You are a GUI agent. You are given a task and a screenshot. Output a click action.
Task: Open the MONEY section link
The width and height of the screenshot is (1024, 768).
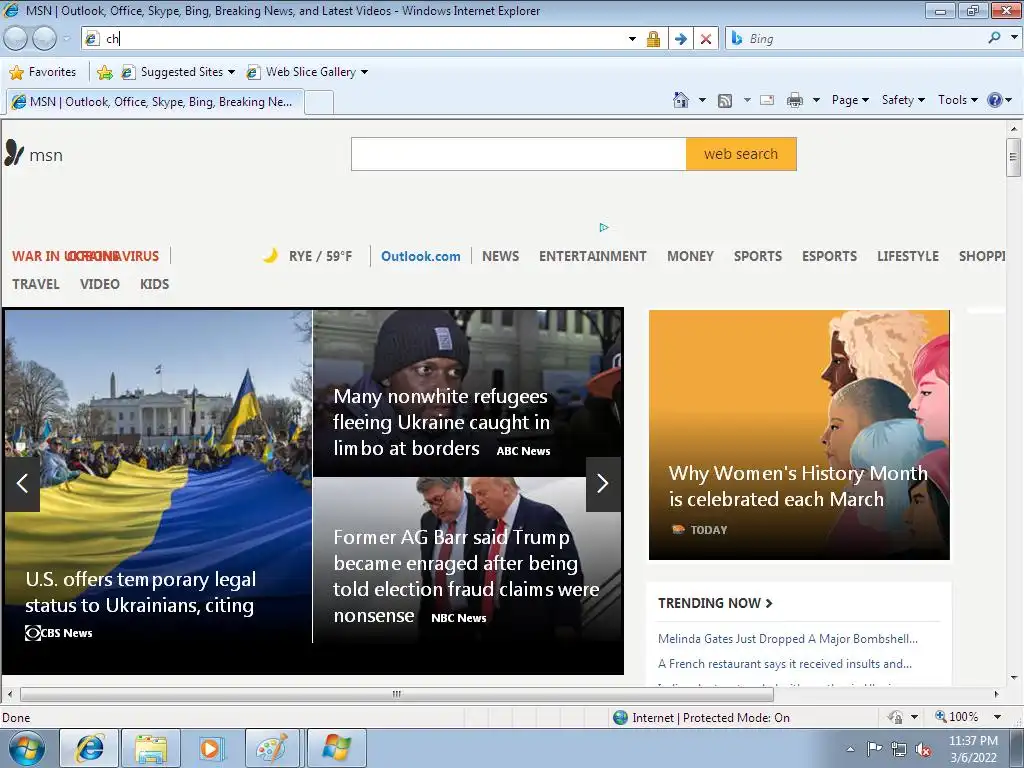click(x=690, y=256)
